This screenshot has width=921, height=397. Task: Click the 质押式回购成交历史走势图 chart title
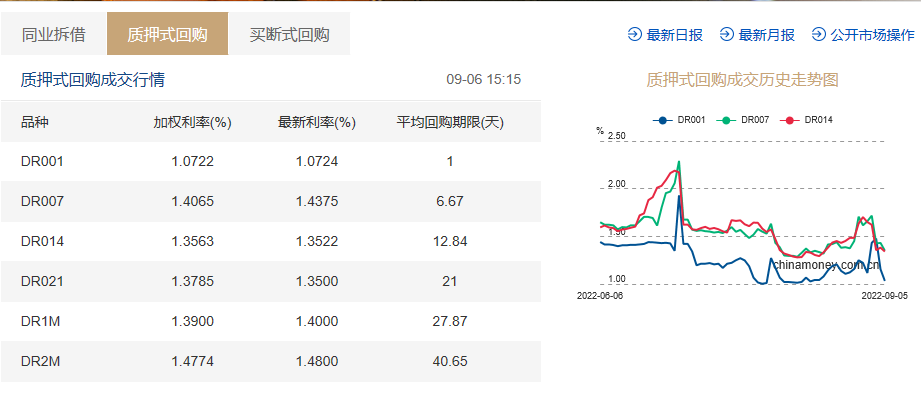pyautogui.click(x=742, y=79)
